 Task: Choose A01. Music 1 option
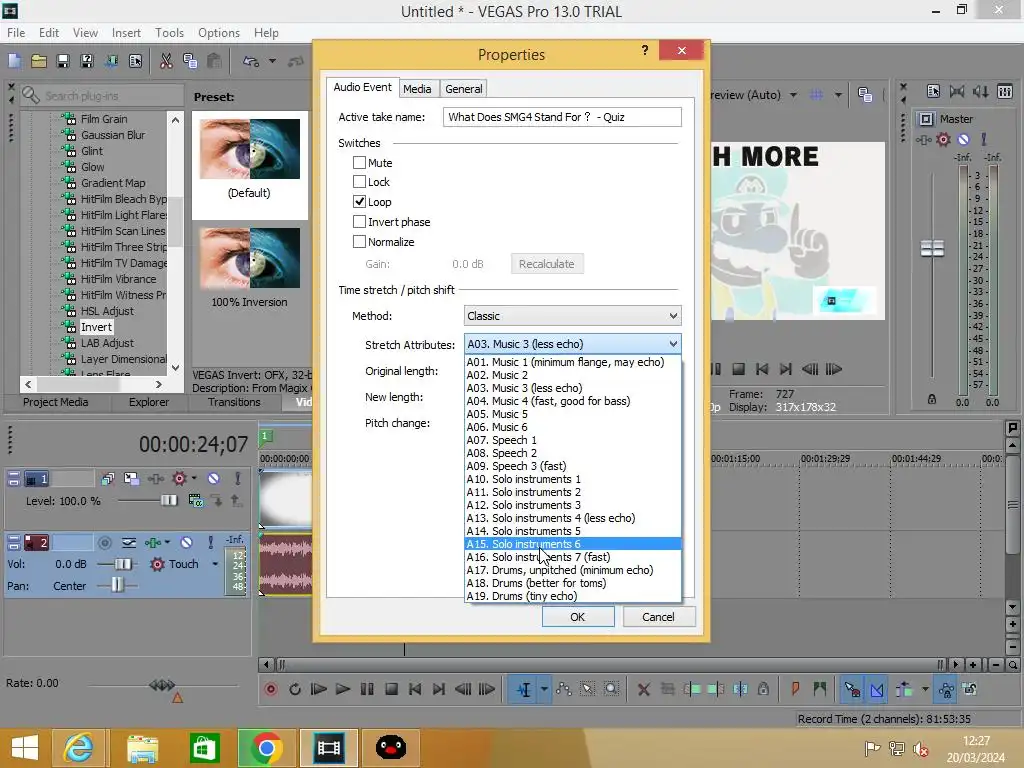[572, 362]
